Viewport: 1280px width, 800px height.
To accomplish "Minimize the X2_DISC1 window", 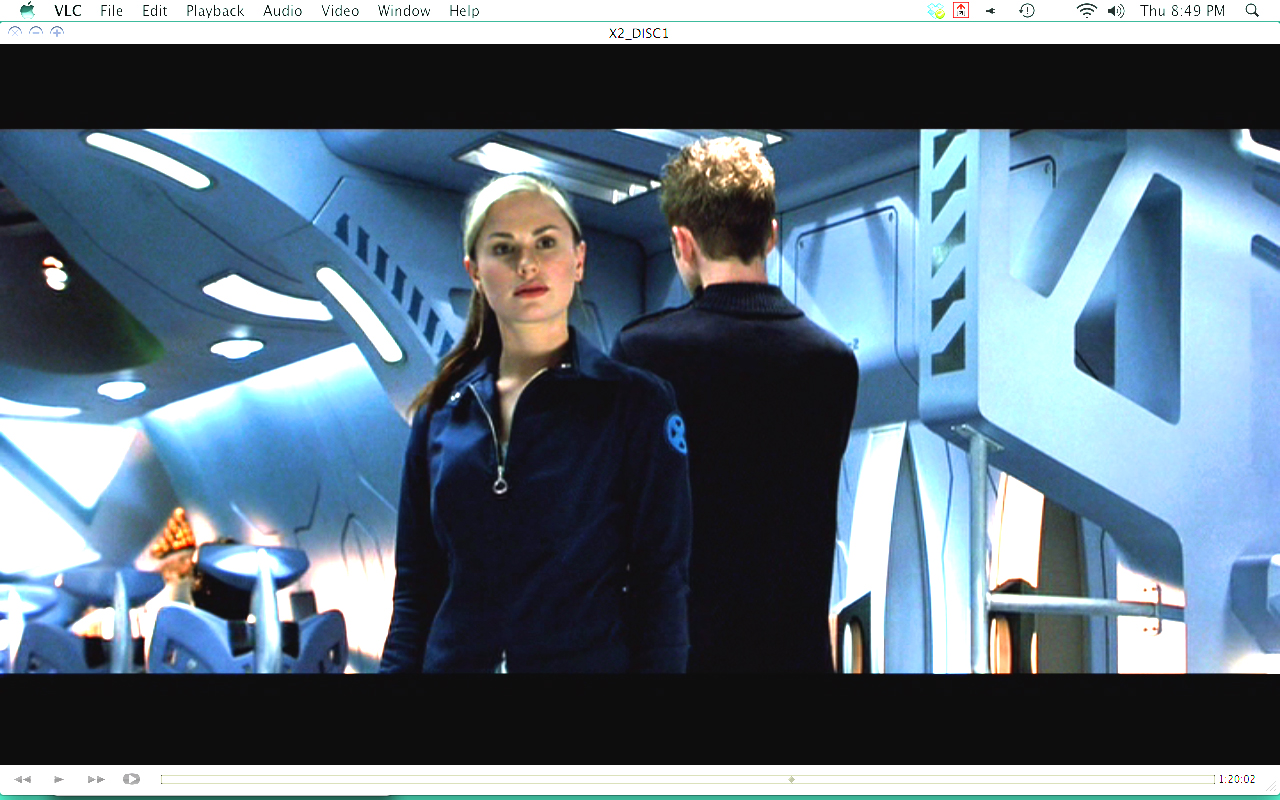I will point(35,32).
